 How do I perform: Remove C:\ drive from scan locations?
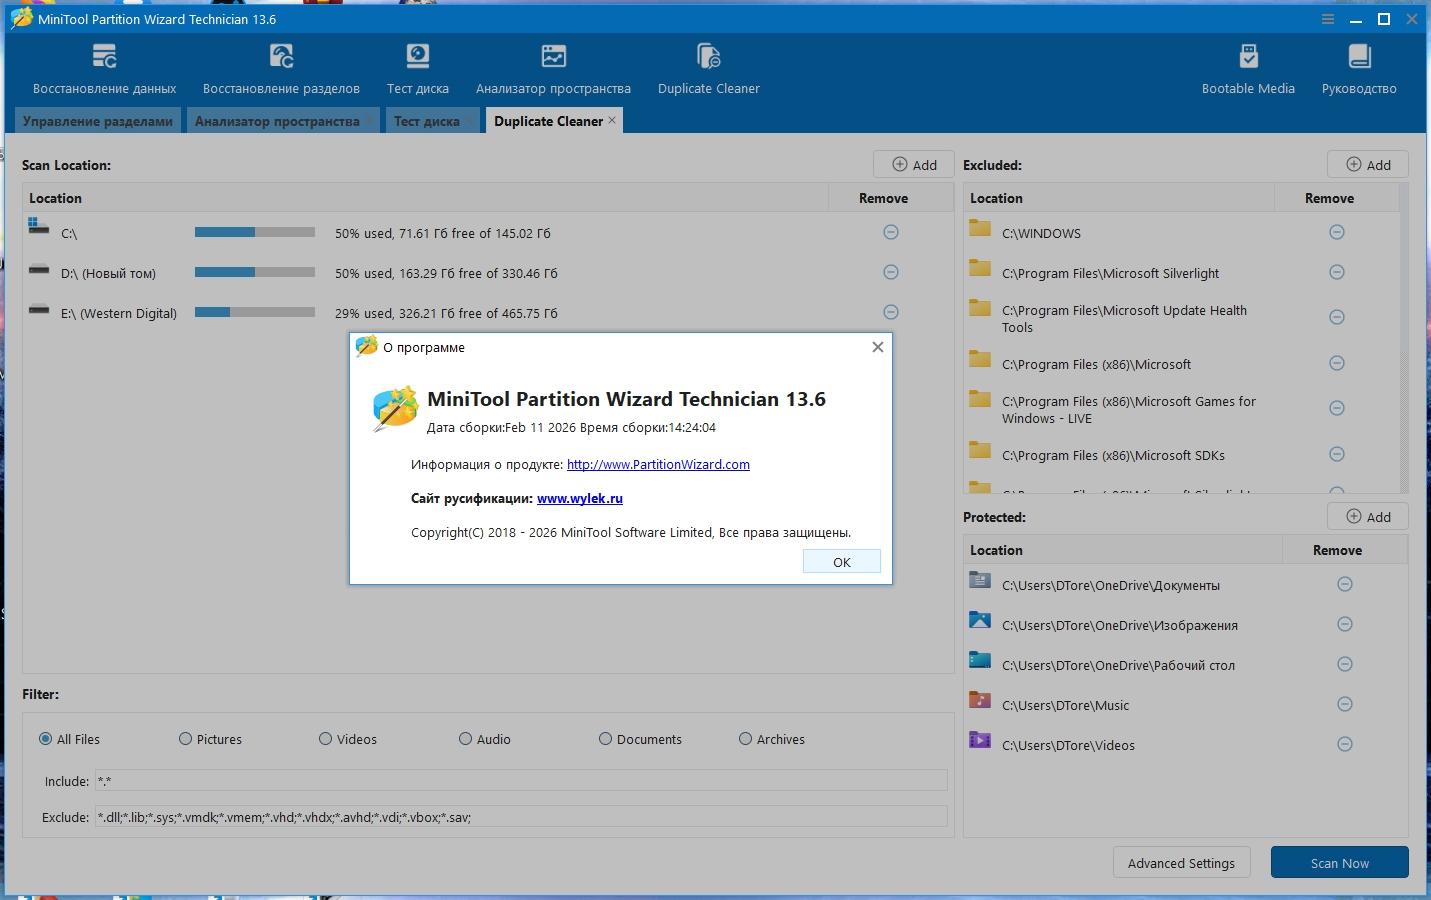pos(891,233)
